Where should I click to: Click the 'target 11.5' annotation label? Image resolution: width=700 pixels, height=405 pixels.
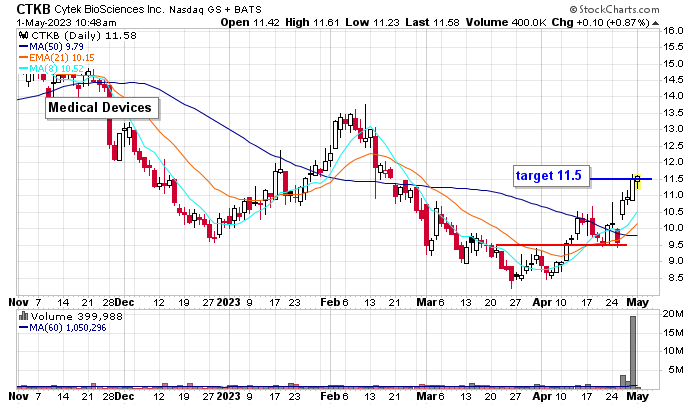tap(551, 175)
